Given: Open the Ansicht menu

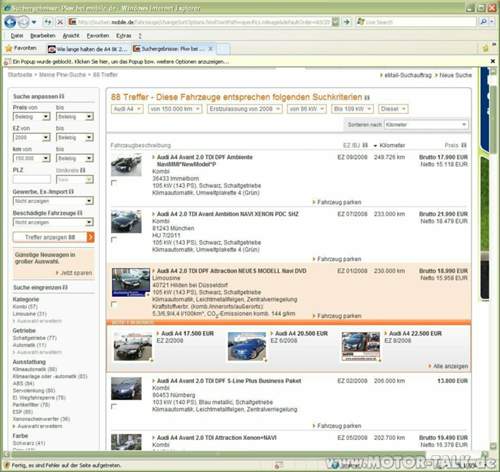Looking at the screenshot, I should point(71,36).
